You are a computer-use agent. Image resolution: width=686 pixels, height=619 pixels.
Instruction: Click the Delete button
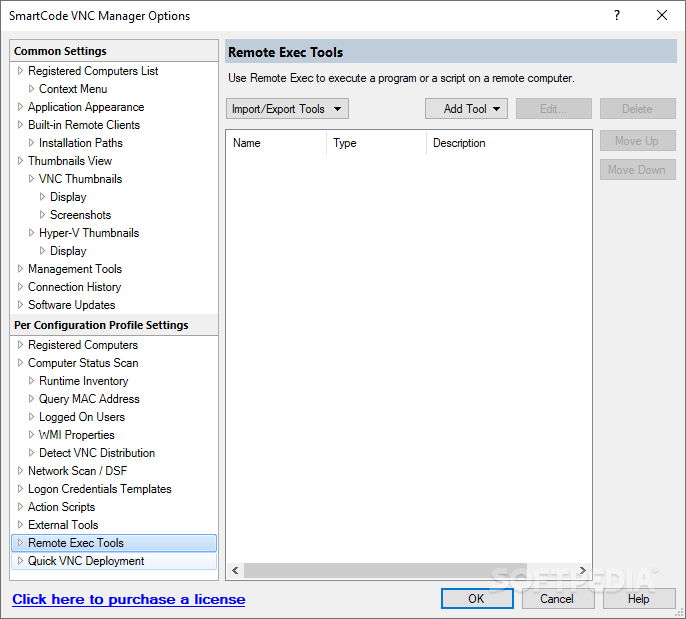click(637, 108)
